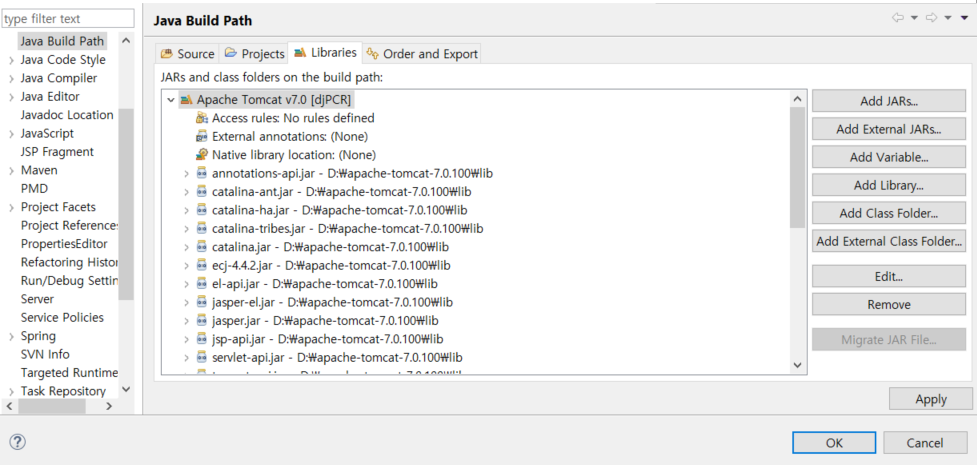Switch to the Projects tab
The image size is (977, 465).
click(254, 54)
